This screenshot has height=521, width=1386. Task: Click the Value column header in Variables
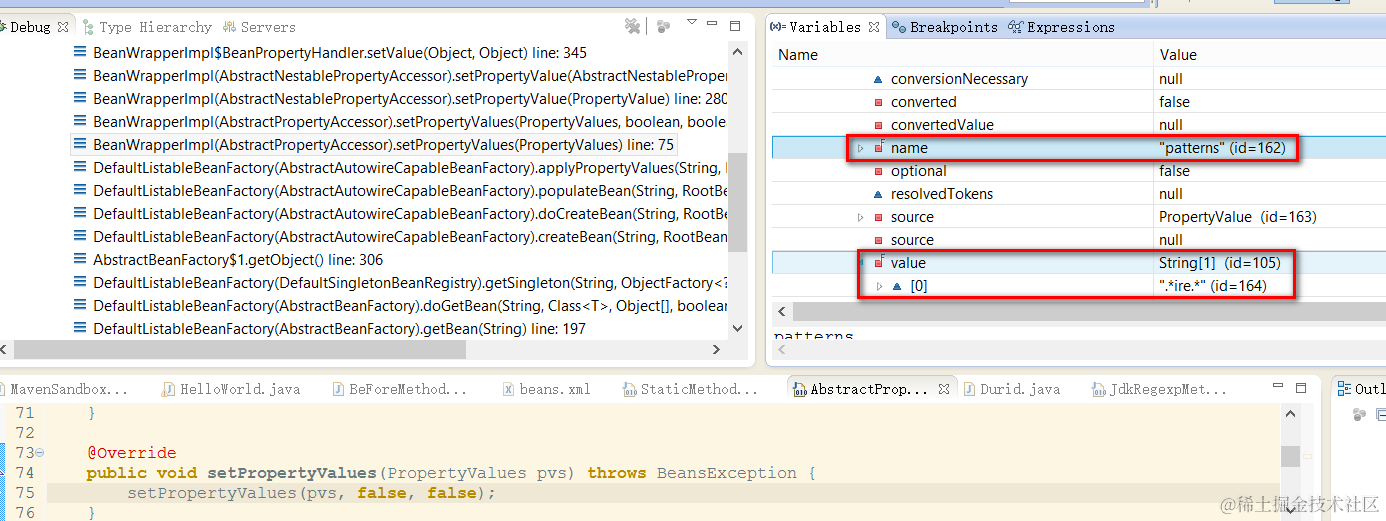(1269, 55)
